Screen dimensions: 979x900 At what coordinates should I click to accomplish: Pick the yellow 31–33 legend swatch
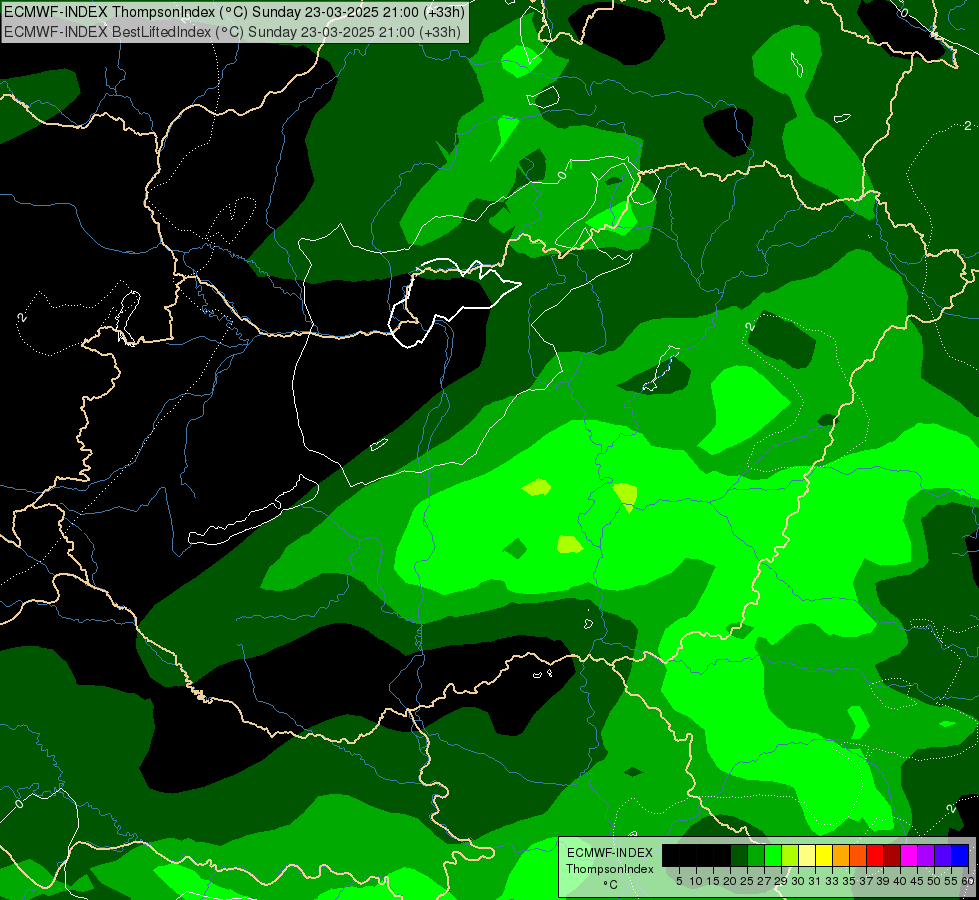pyautogui.click(x=824, y=855)
